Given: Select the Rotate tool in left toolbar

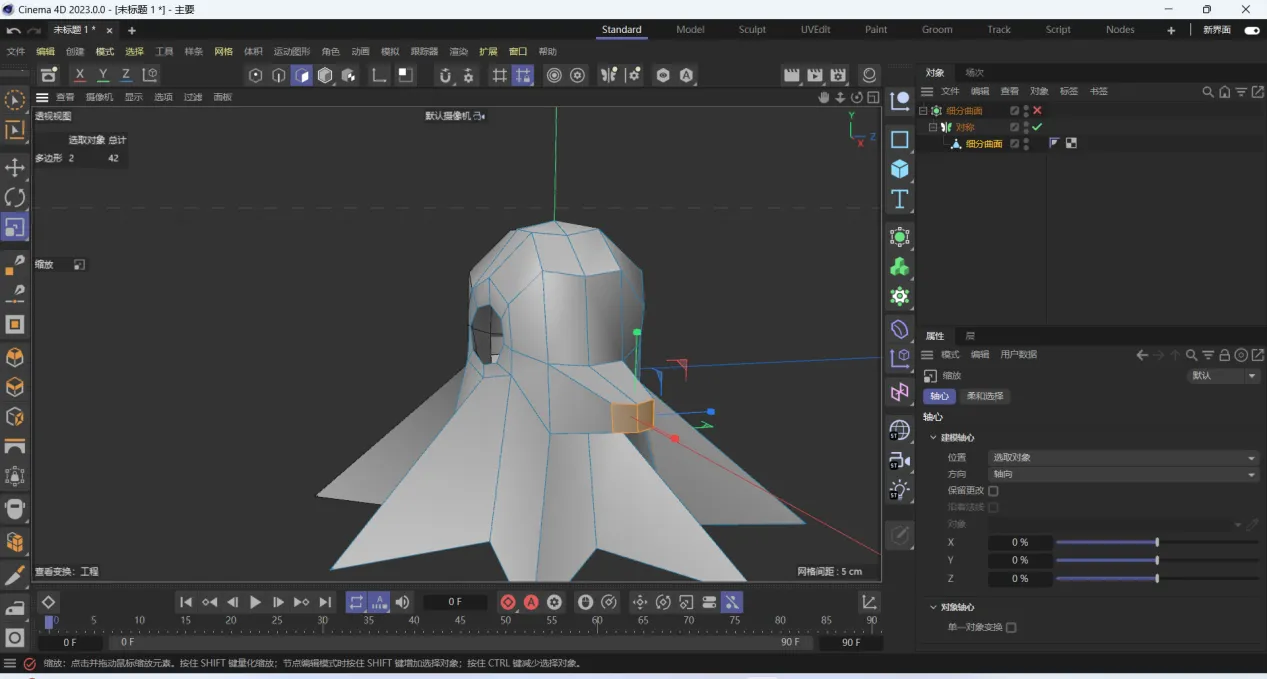Looking at the screenshot, I should pyautogui.click(x=15, y=197).
